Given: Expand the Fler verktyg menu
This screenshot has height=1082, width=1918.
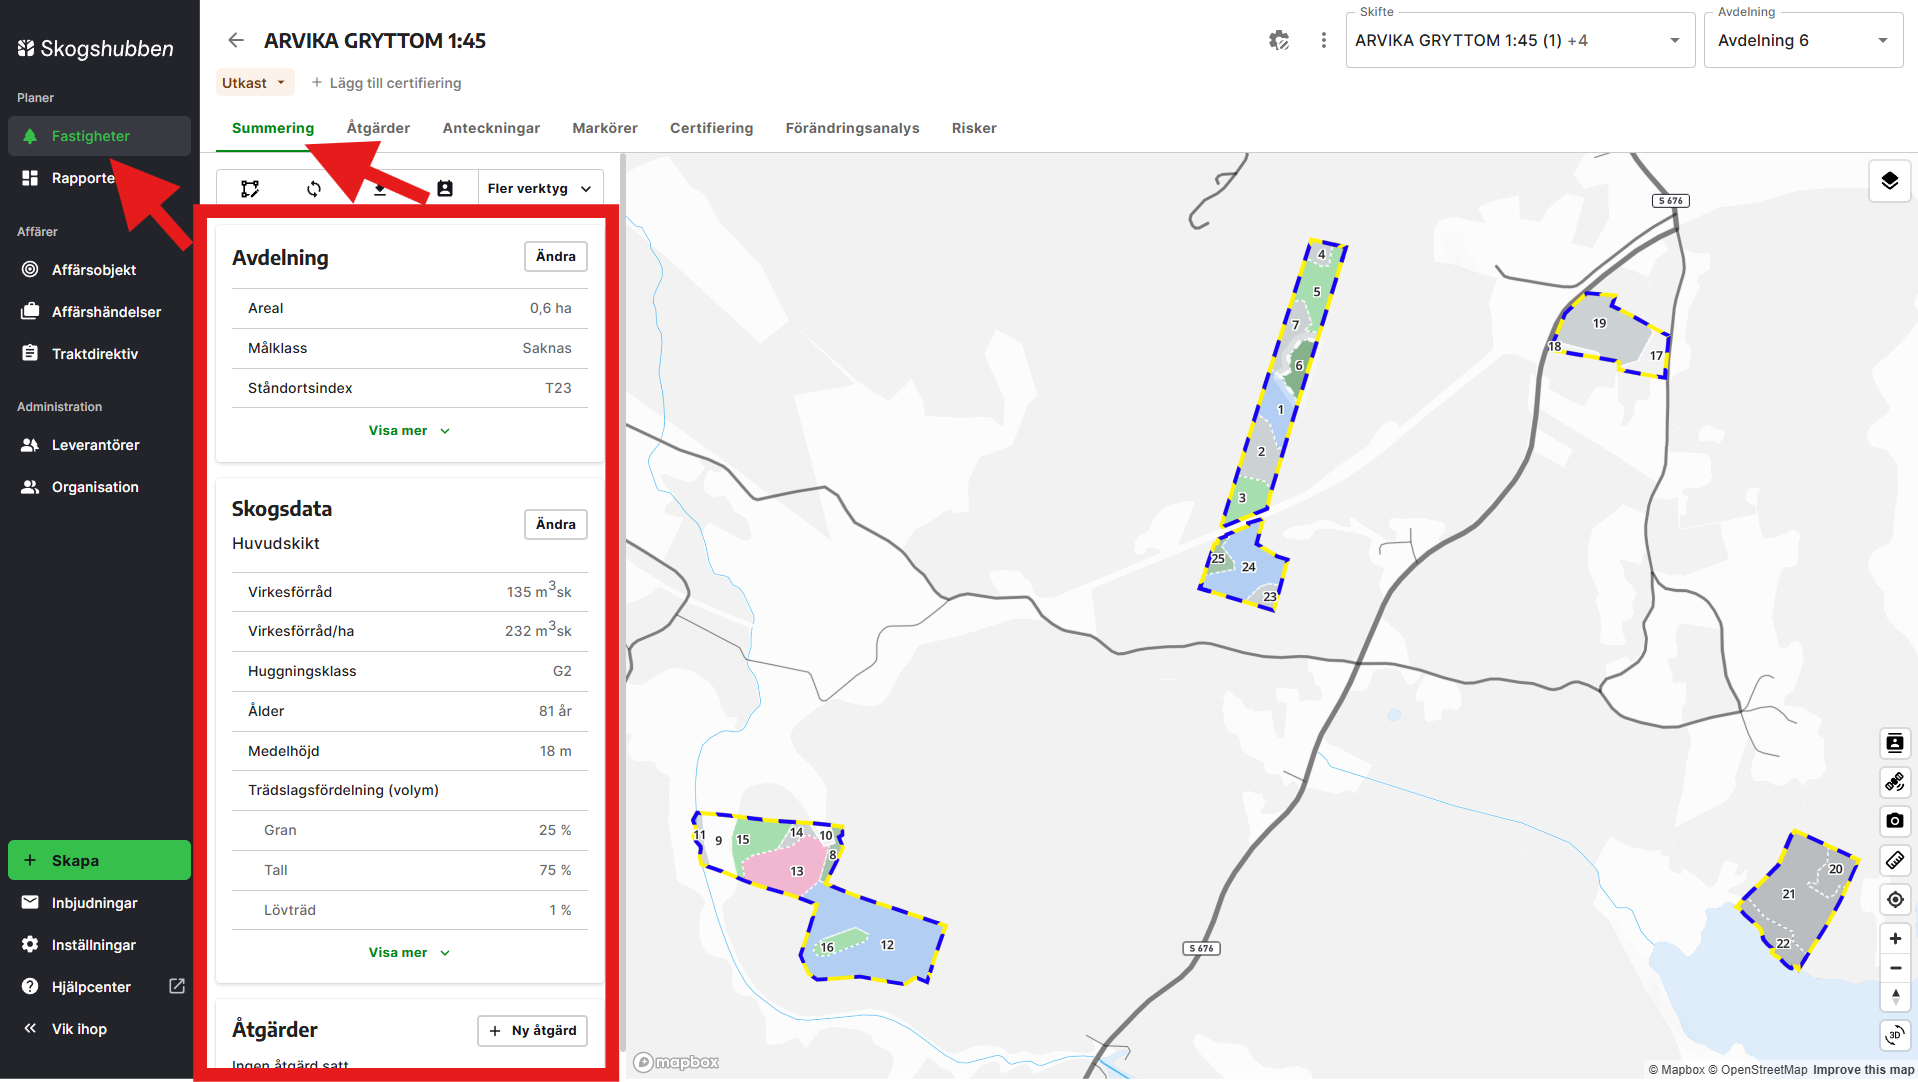Looking at the screenshot, I should click(539, 189).
